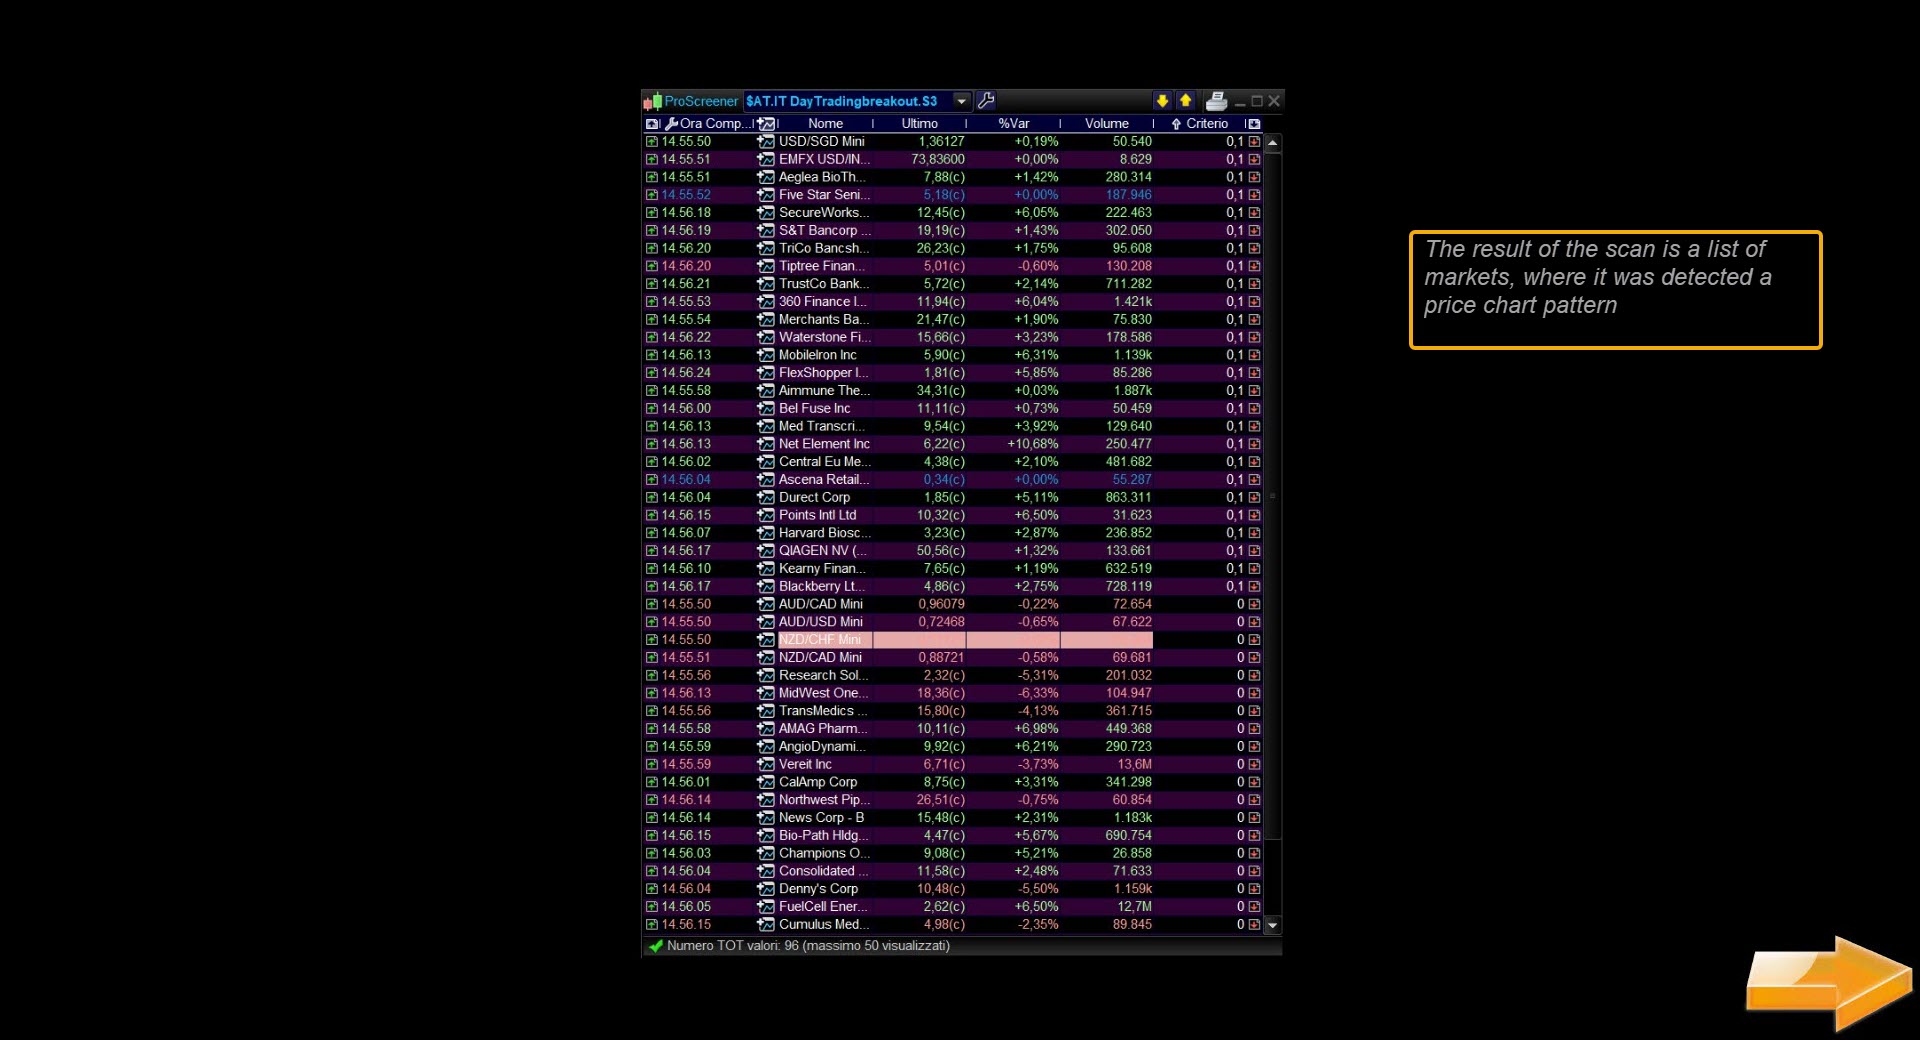Image resolution: width=1920 pixels, height=1040 pixels.
Task: Open chart icon for Aeglea BioTh...
Action: point(766,177)
